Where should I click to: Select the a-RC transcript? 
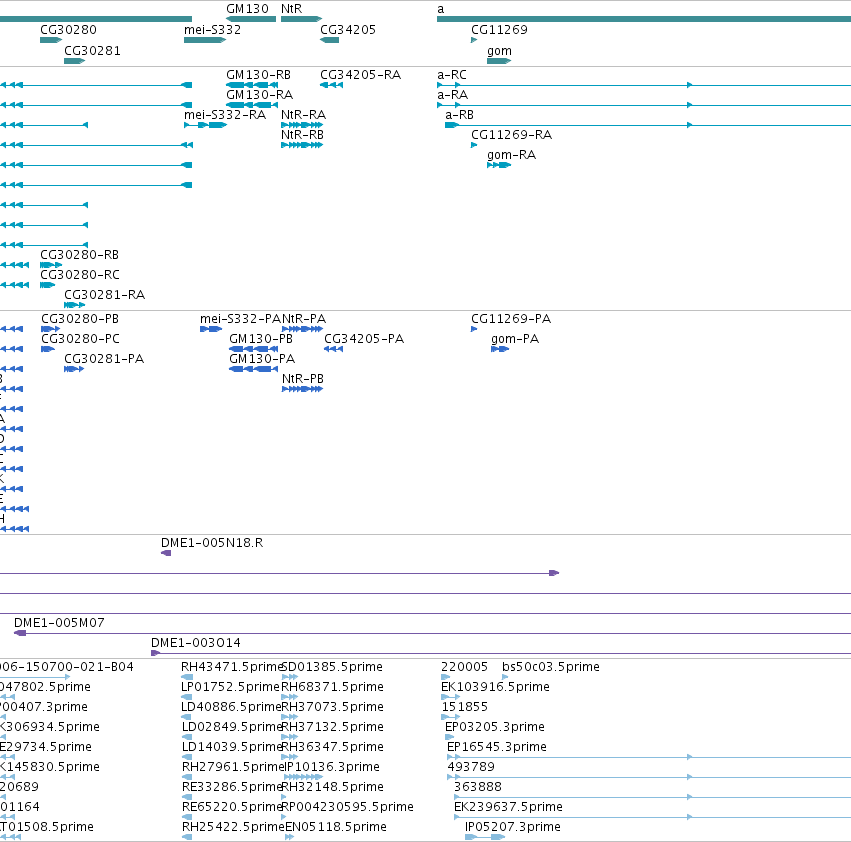644,85
